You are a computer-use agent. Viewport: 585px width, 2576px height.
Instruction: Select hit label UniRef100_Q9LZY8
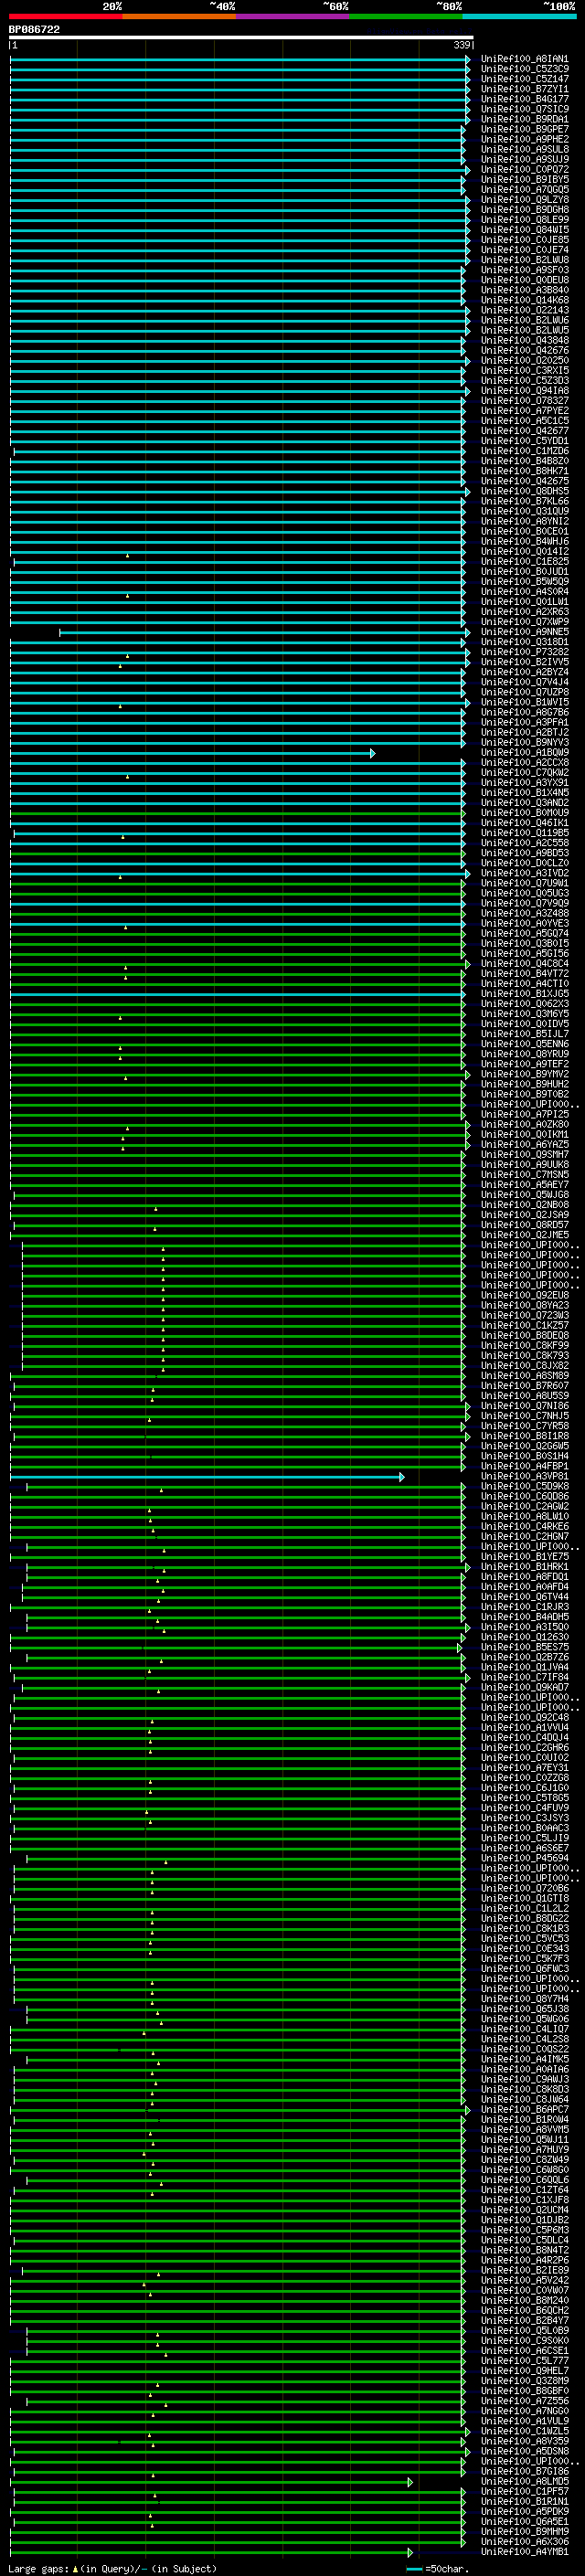pyautogui.click(x=524, y=199)
